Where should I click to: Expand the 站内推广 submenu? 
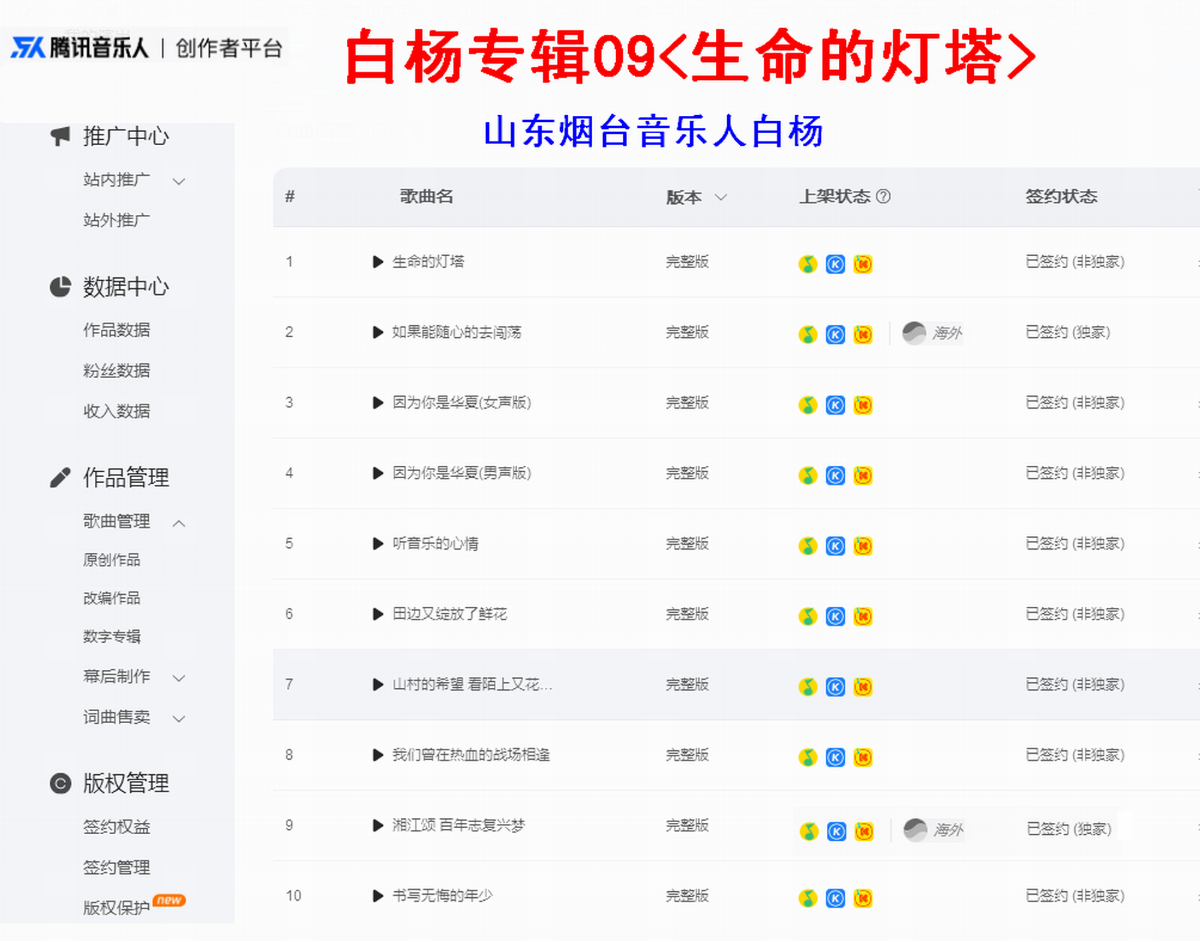pos(179,182)
